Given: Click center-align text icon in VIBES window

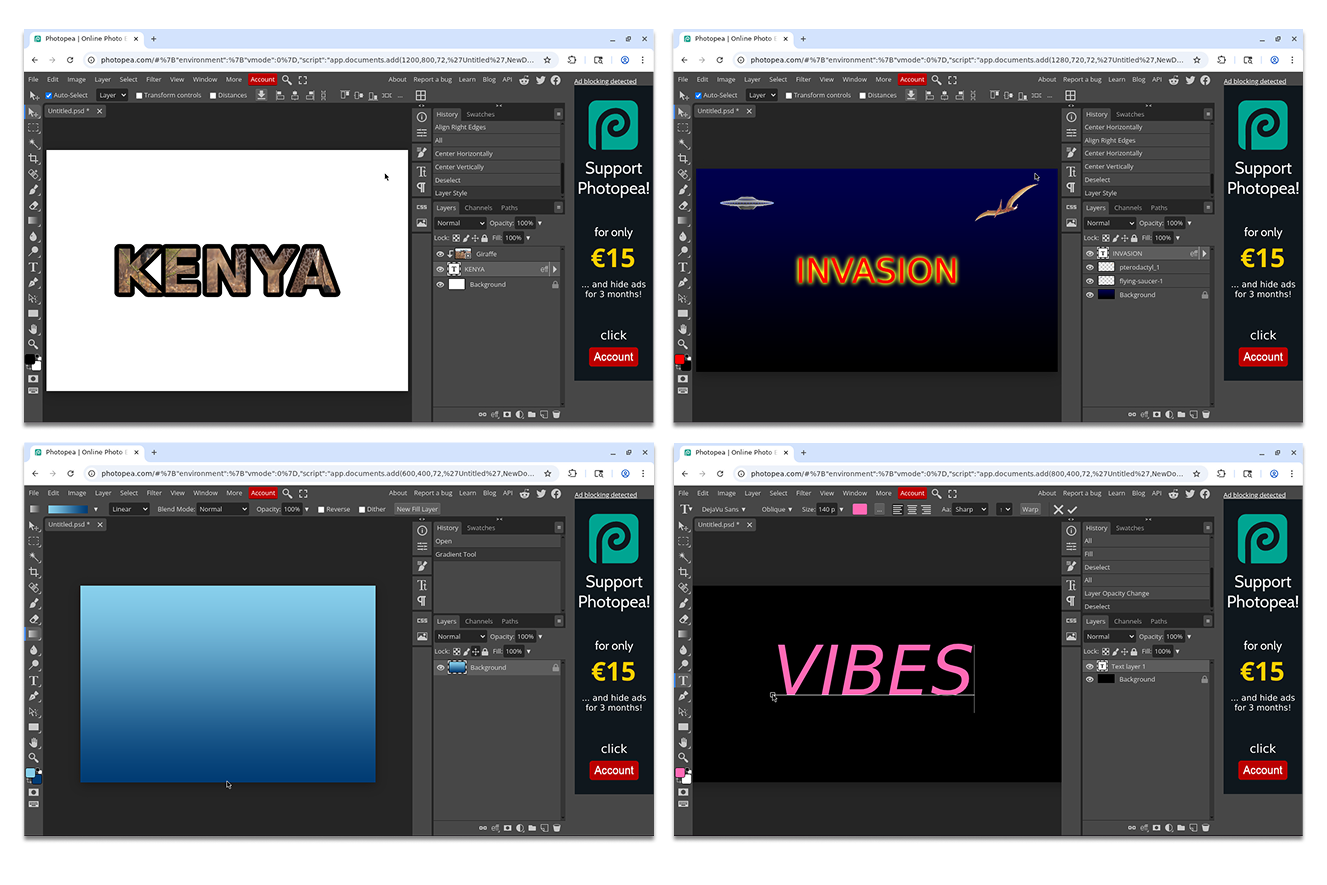Looking at the screenshot, I should point(911,509).
